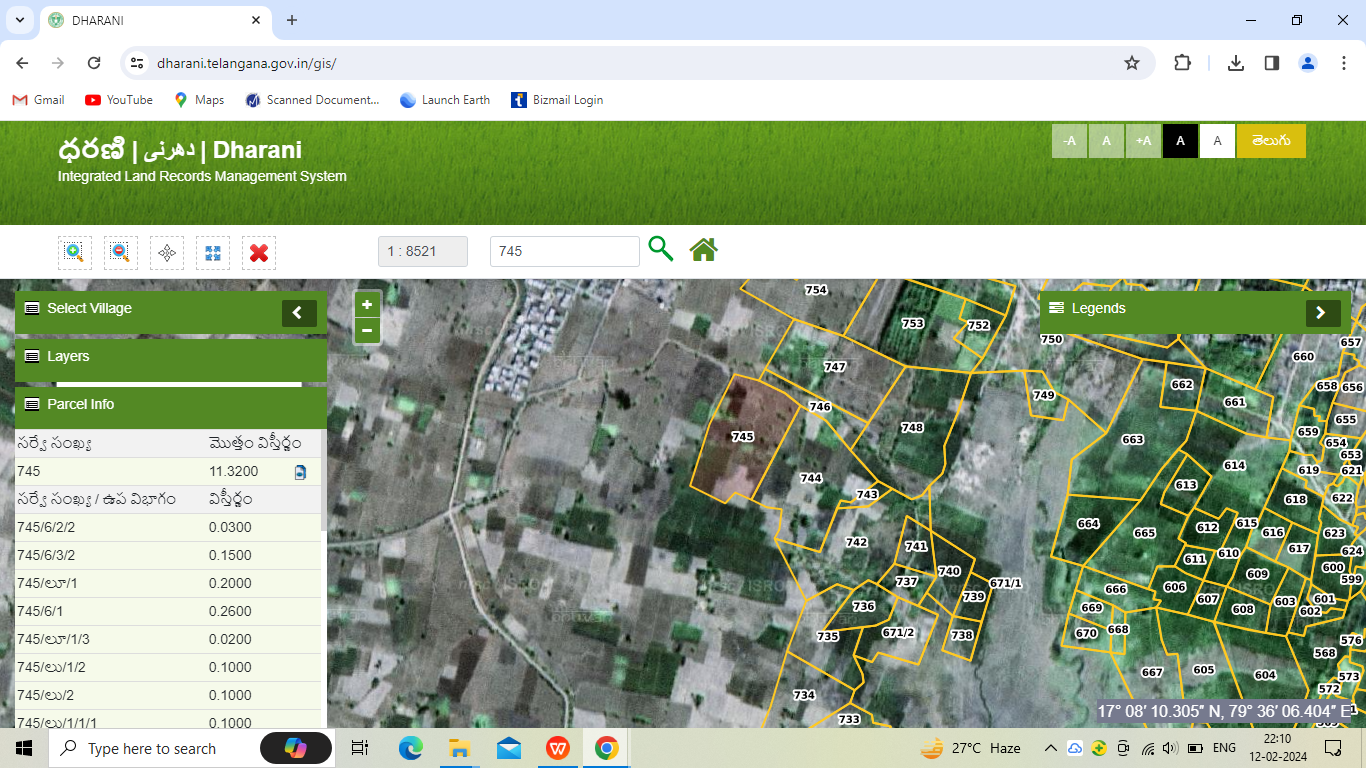Click the survey number search field

(564, 252)
